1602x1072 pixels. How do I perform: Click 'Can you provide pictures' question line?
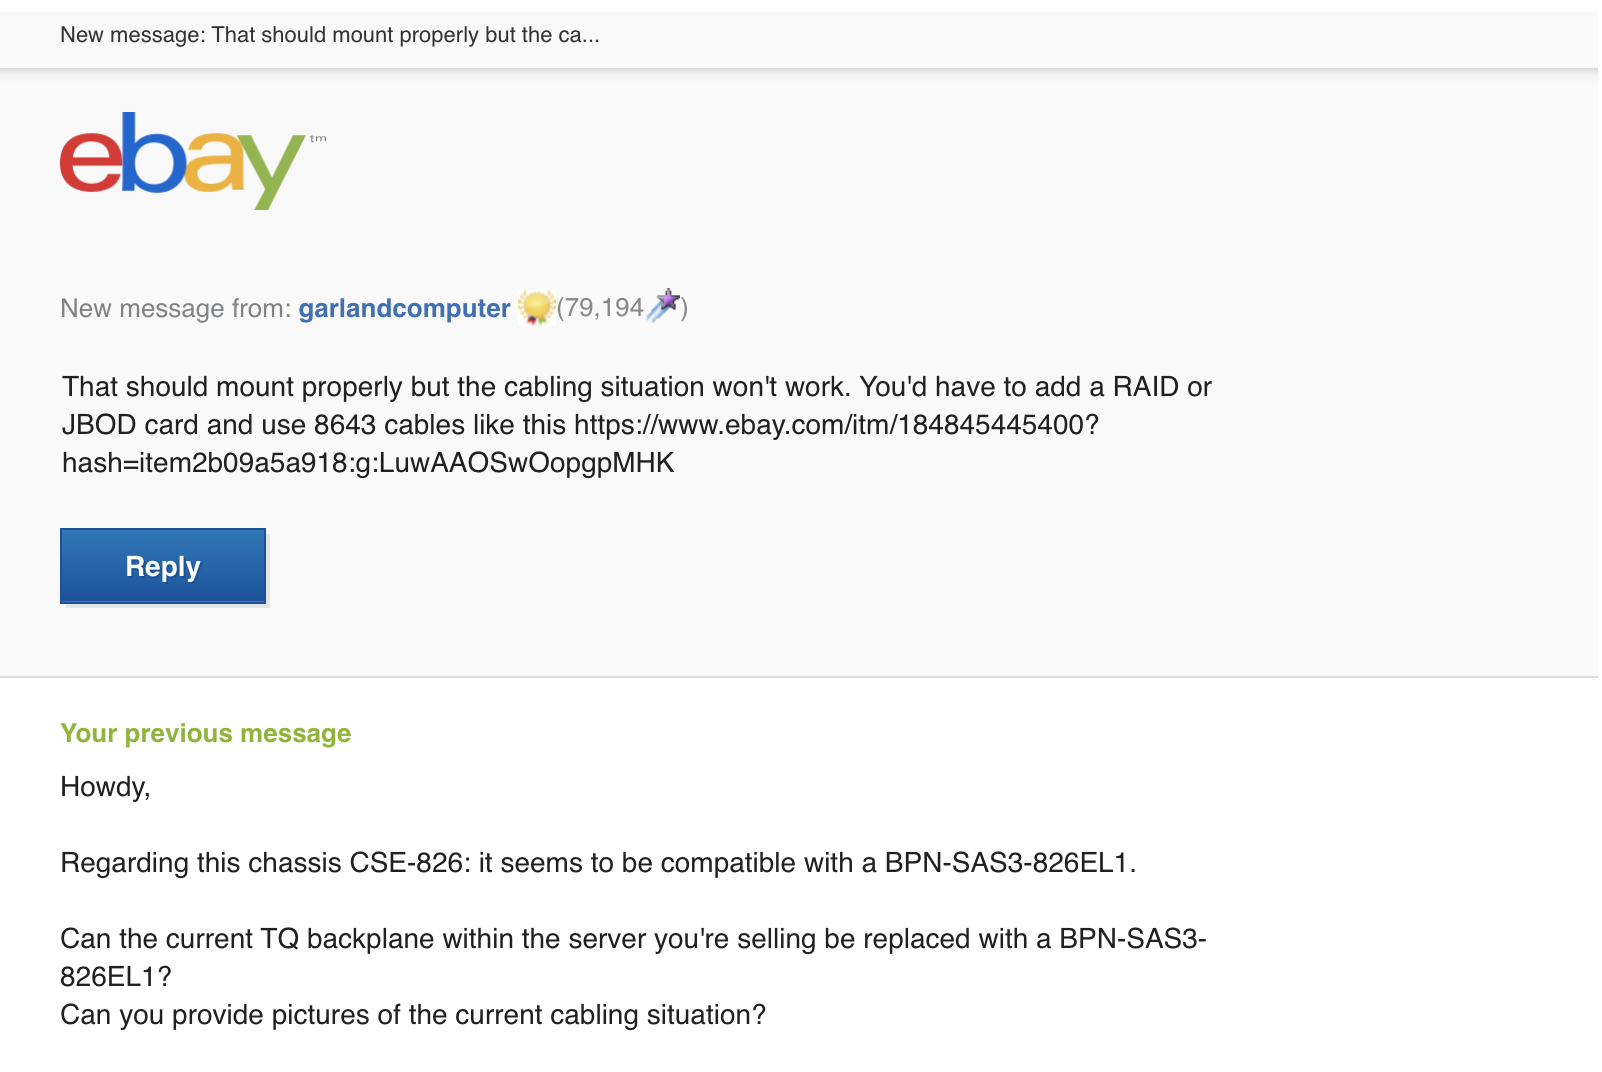click(413, 1015)
